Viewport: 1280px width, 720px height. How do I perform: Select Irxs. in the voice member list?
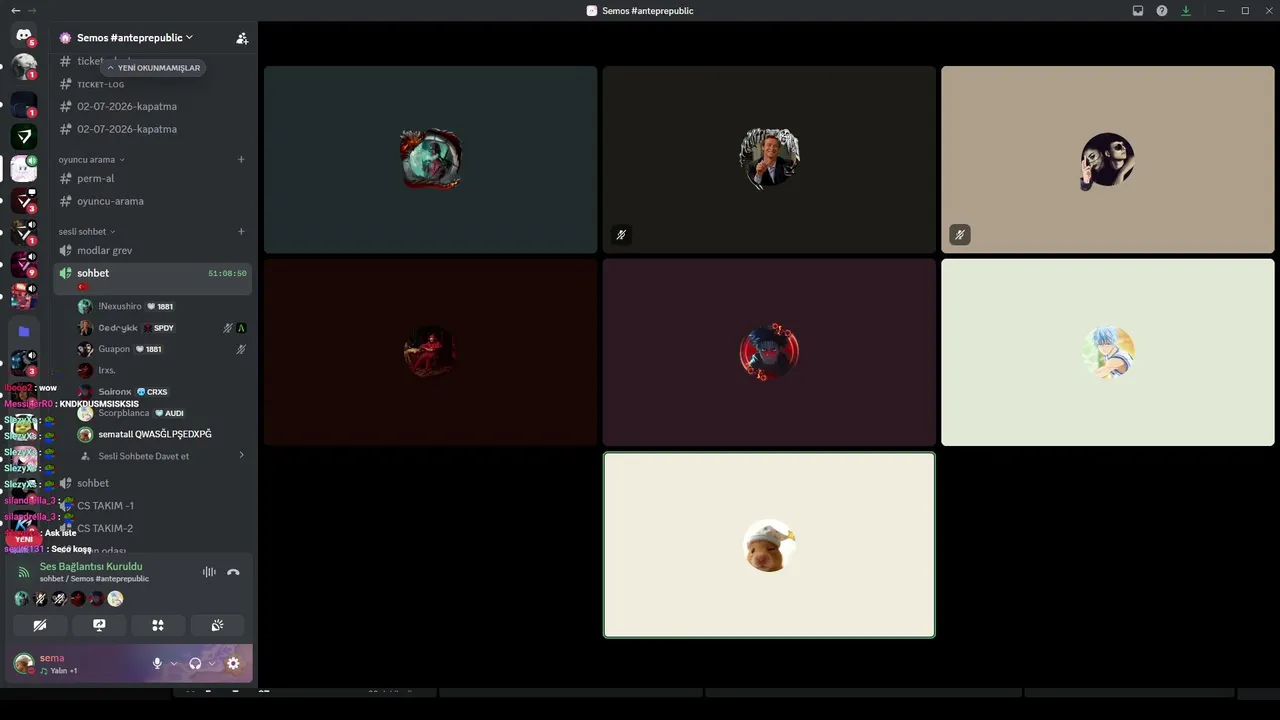(162, 370)
